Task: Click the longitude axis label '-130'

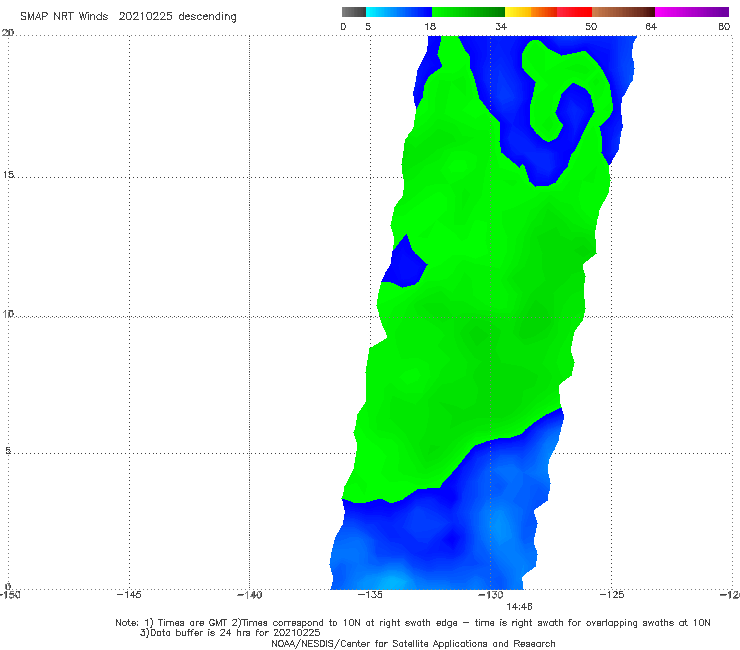Action: pyautogui.click(x=491, y=595)
